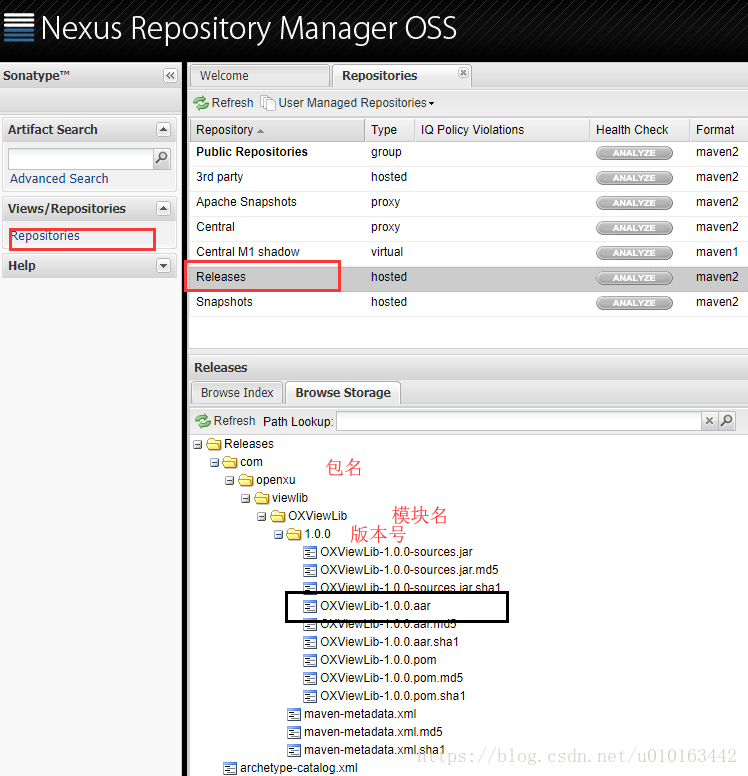Collapse the openxu folder node

pos(230,481)
